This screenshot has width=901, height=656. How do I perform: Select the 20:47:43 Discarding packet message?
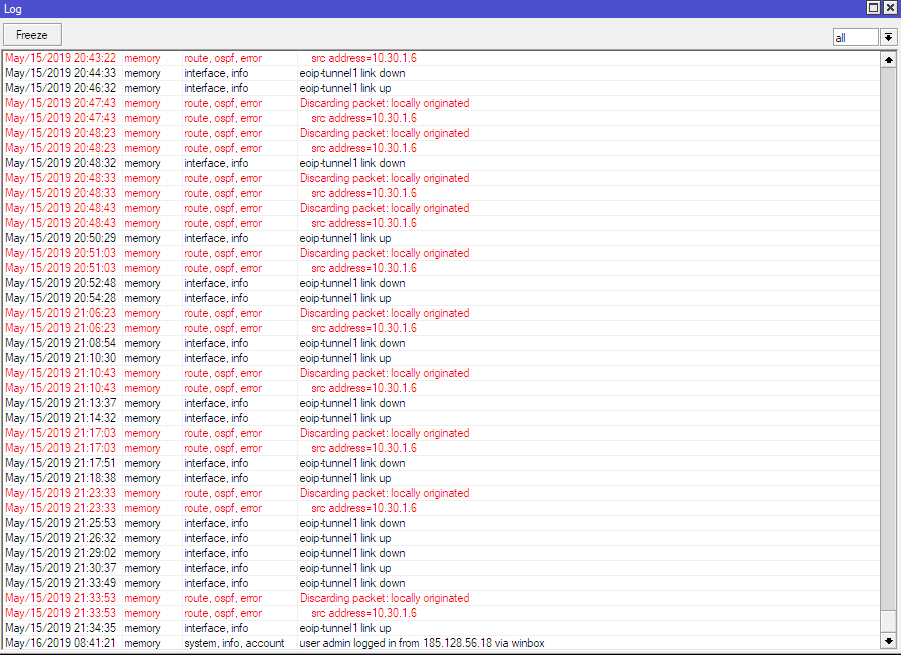pos(384,103)
